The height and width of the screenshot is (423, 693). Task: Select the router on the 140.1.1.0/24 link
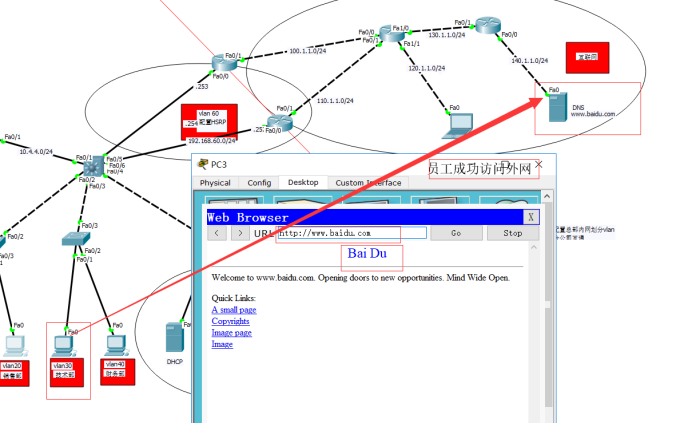click(x=488, y=25)
